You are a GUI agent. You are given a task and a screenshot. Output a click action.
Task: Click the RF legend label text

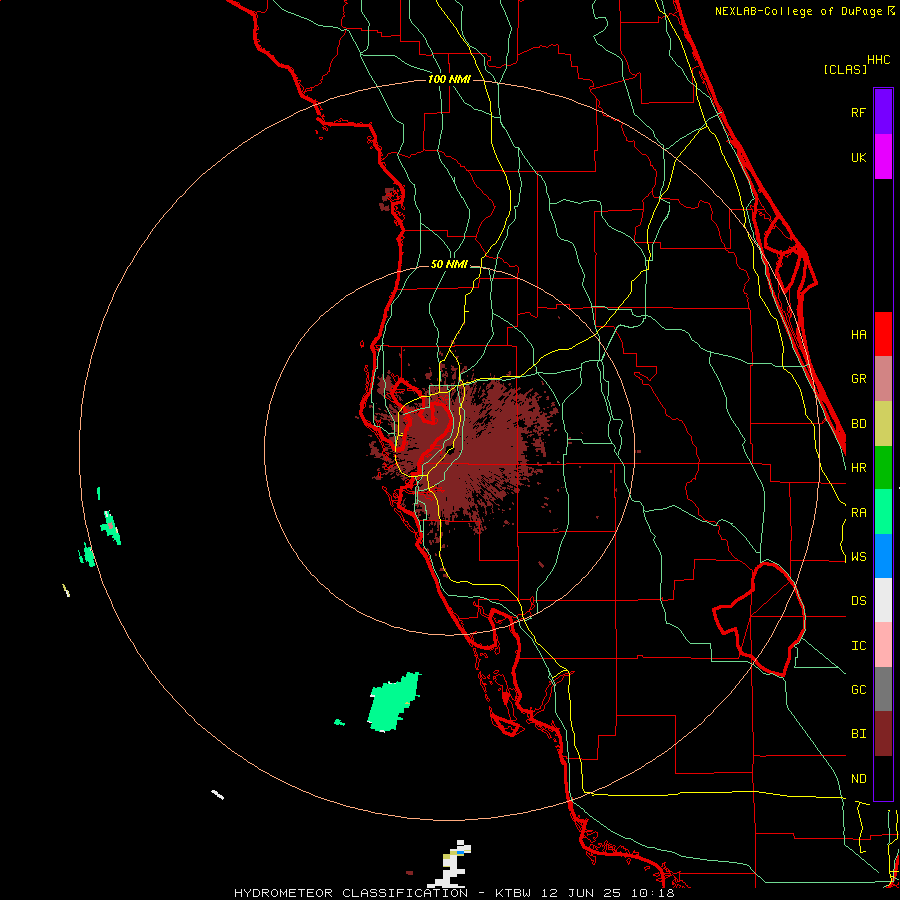(858, 112)
